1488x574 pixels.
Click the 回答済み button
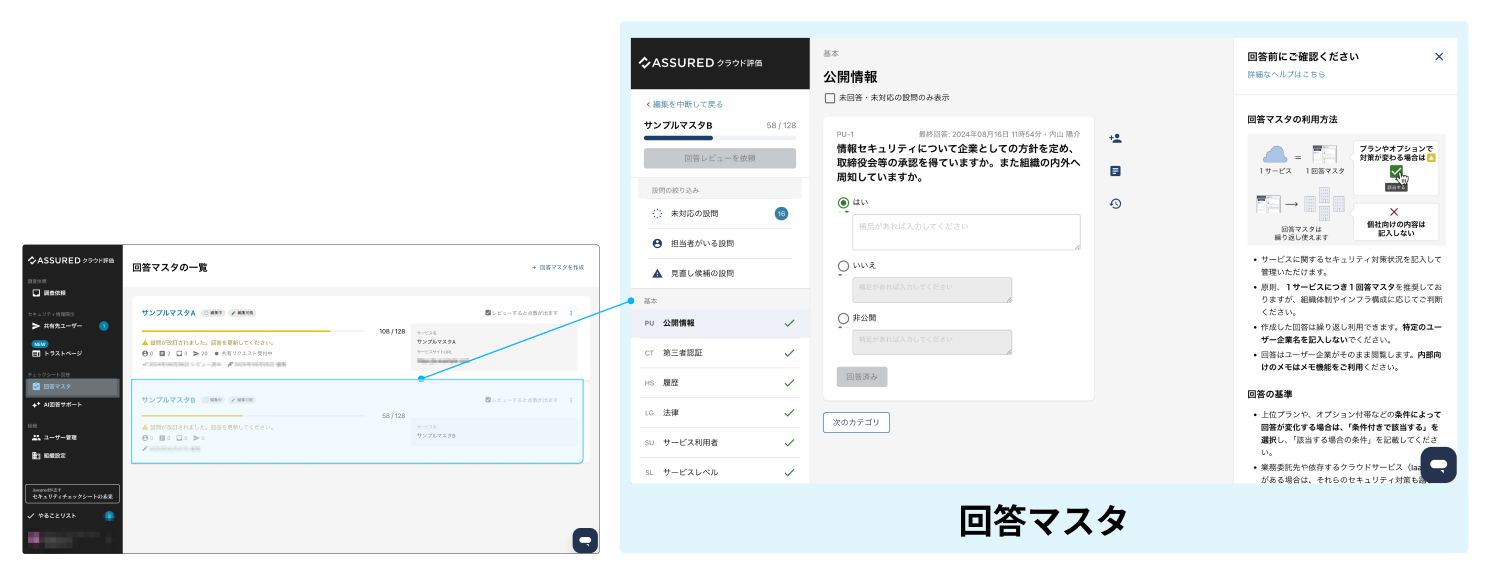[861, 377]
